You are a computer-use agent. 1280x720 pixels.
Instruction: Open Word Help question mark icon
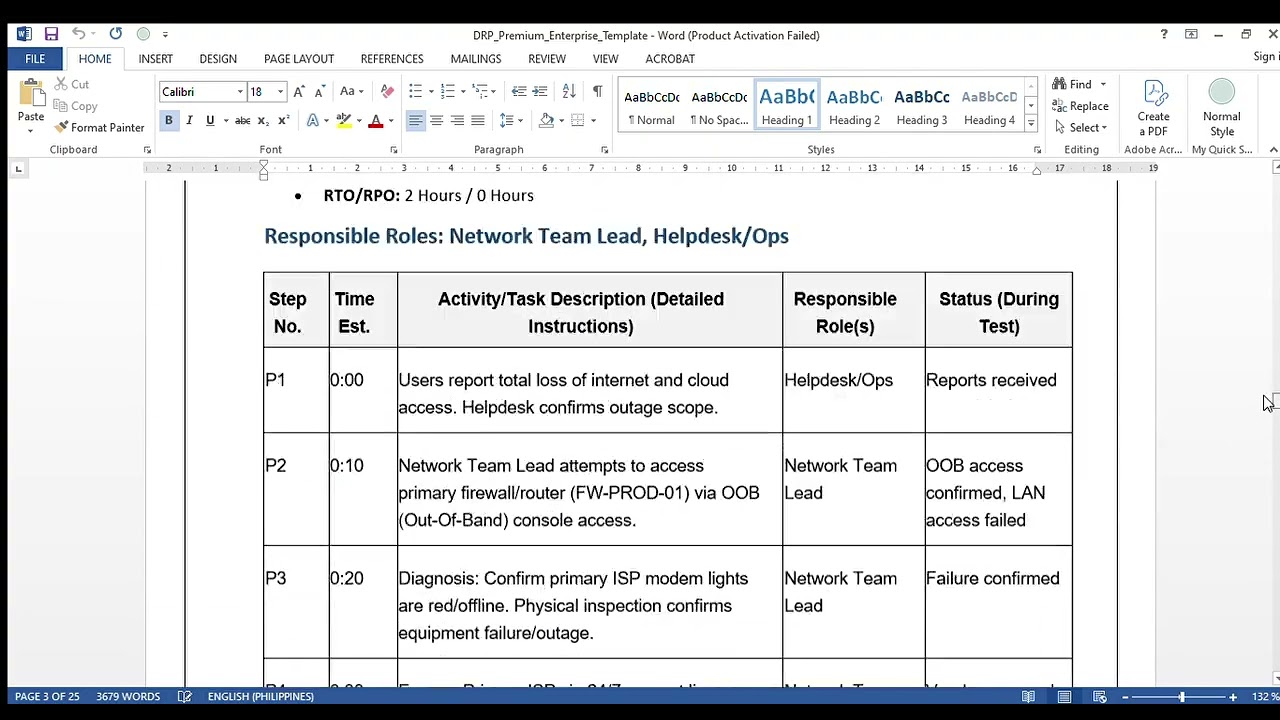tap(1164, 34)
